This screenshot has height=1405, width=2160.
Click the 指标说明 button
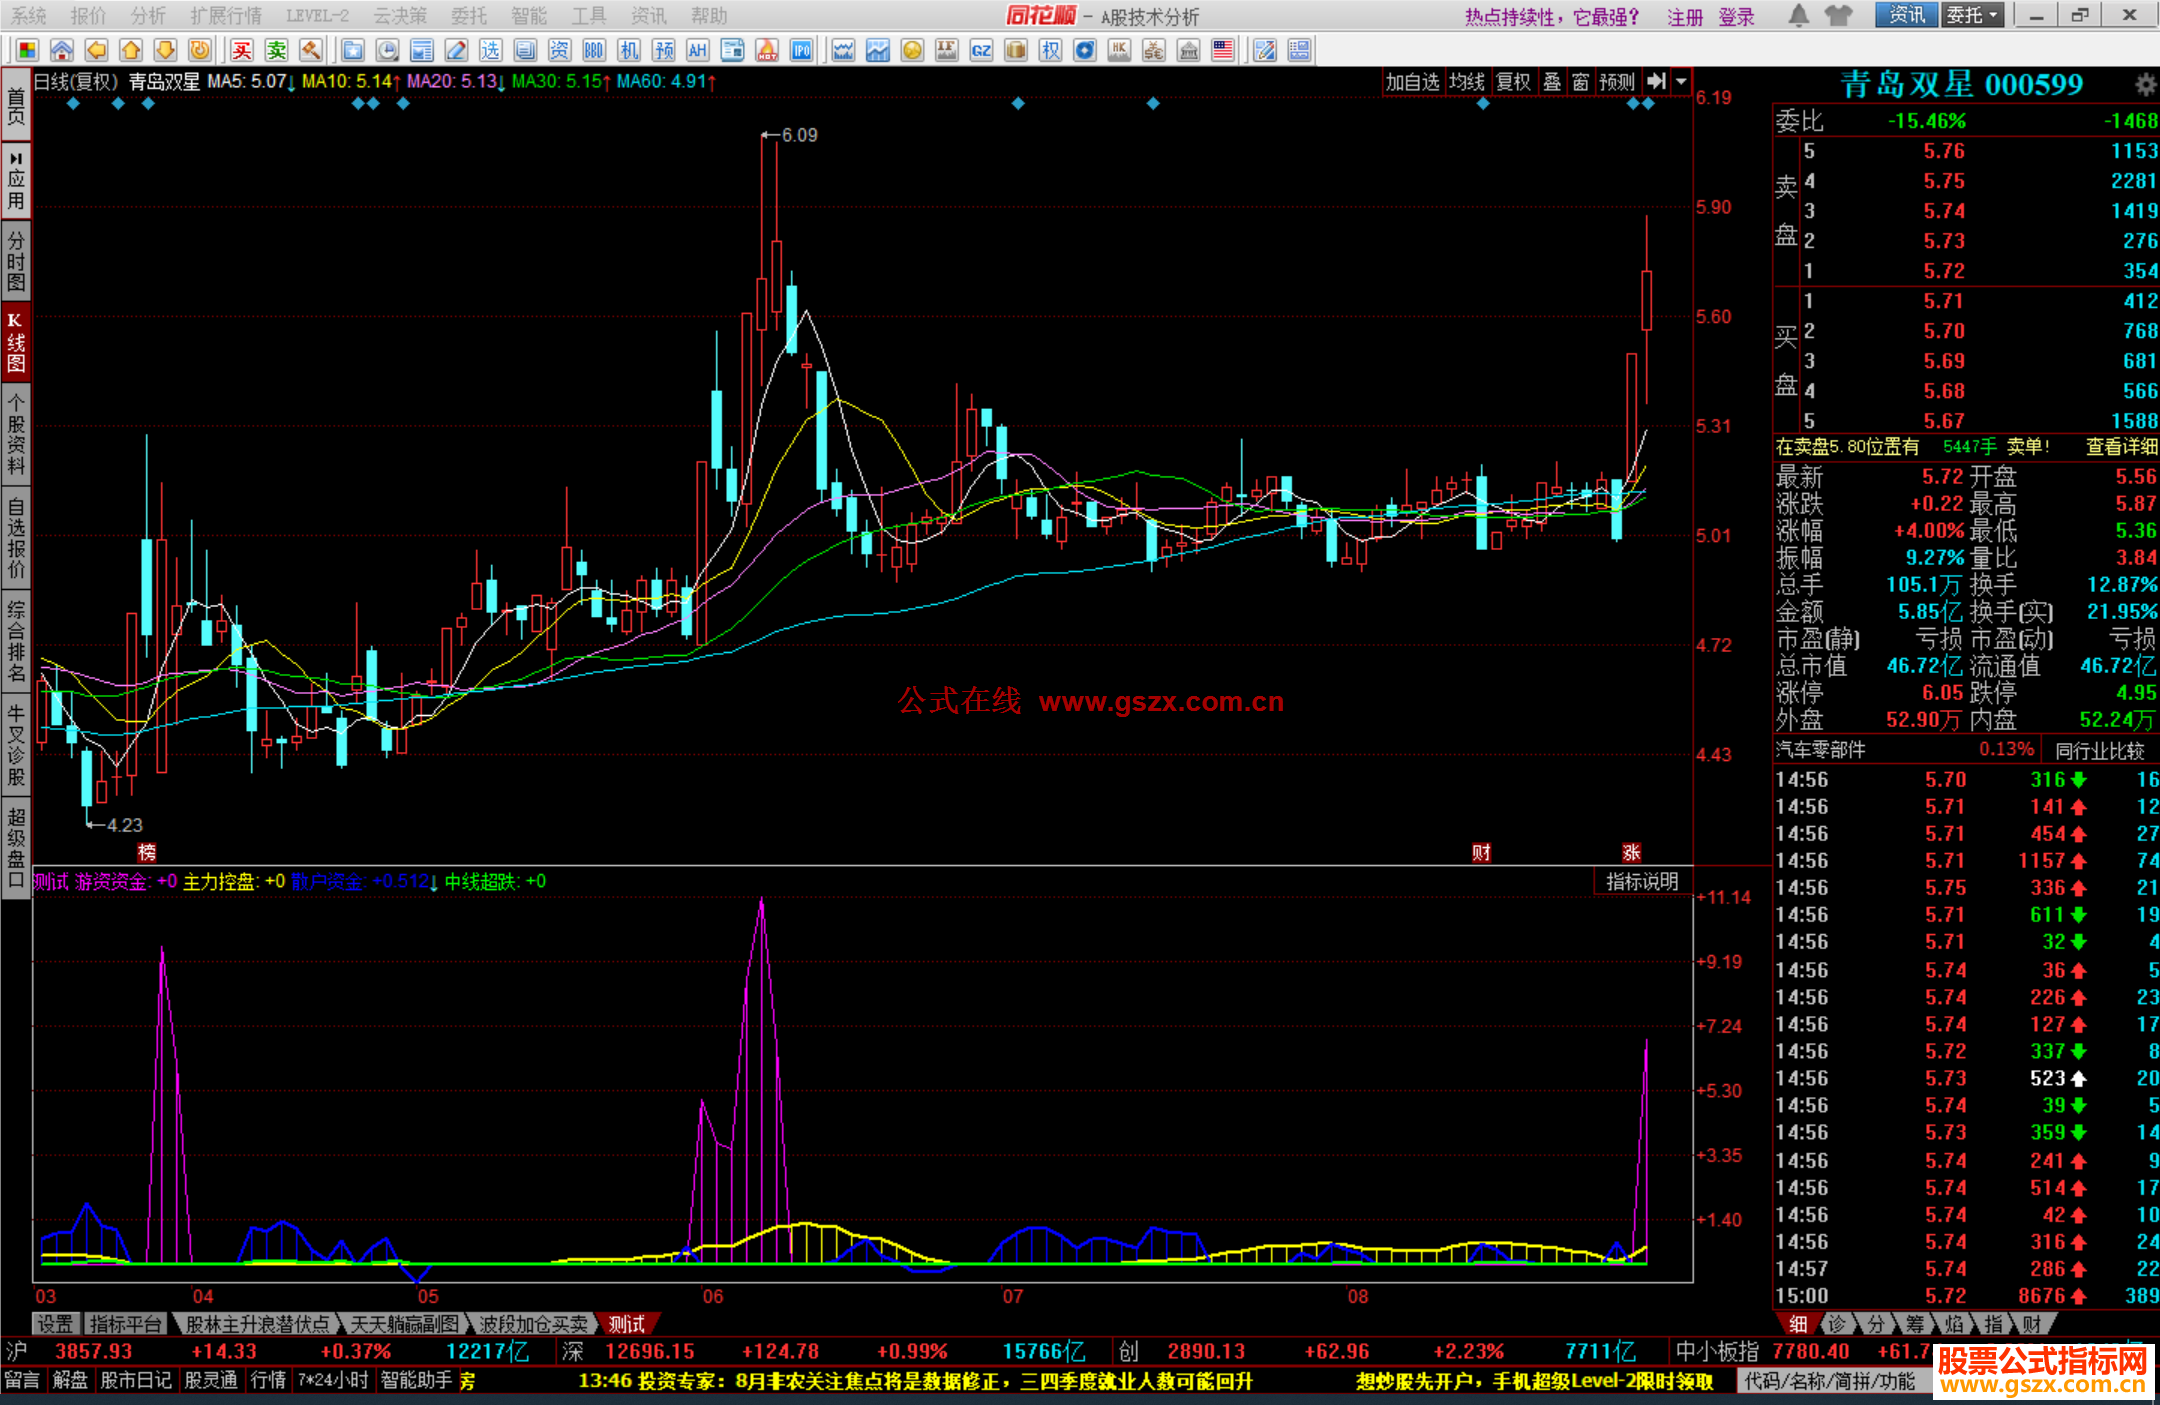pos(1641,881)
